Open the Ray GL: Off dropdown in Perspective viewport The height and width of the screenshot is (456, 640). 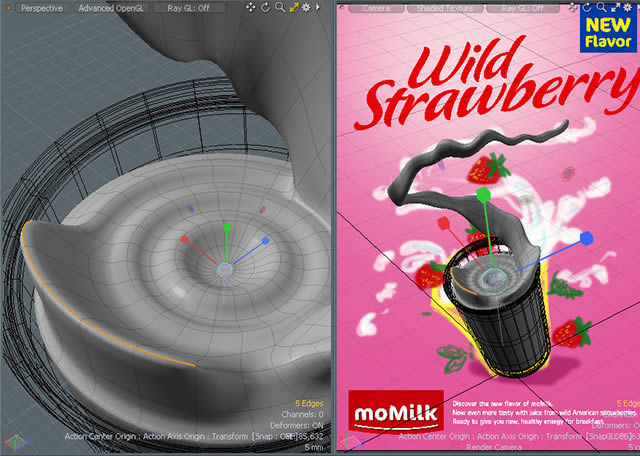tap(190, 8)
